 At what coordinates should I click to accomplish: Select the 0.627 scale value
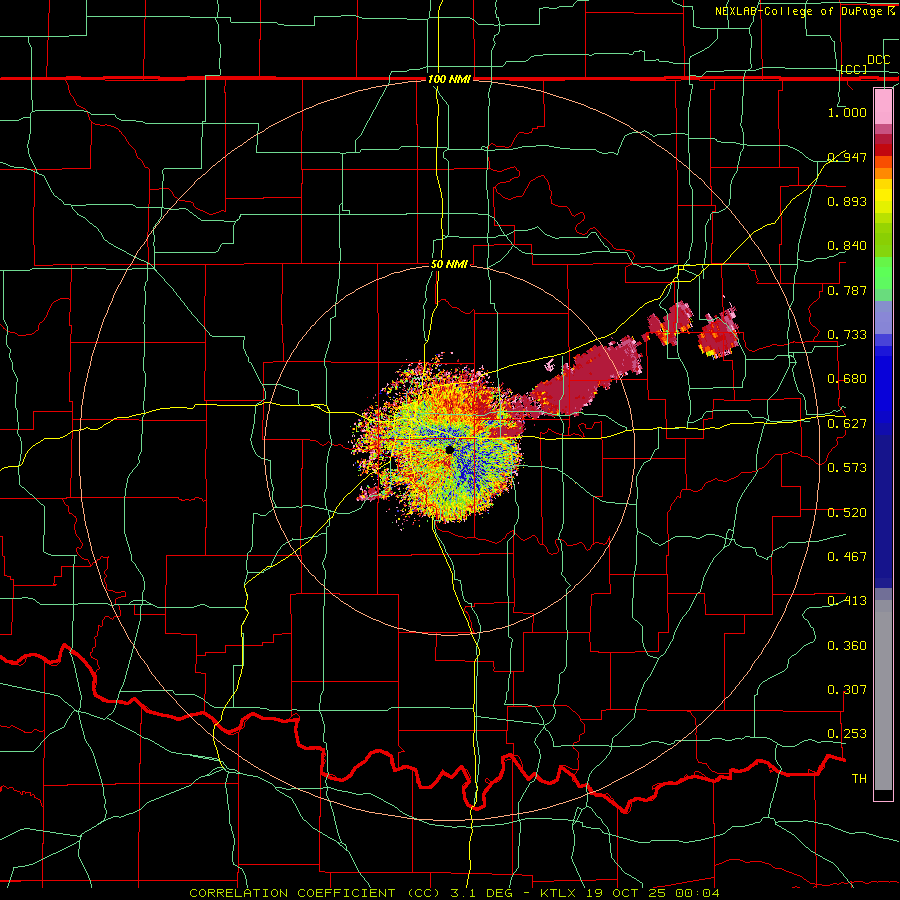(x=847, y=424)
